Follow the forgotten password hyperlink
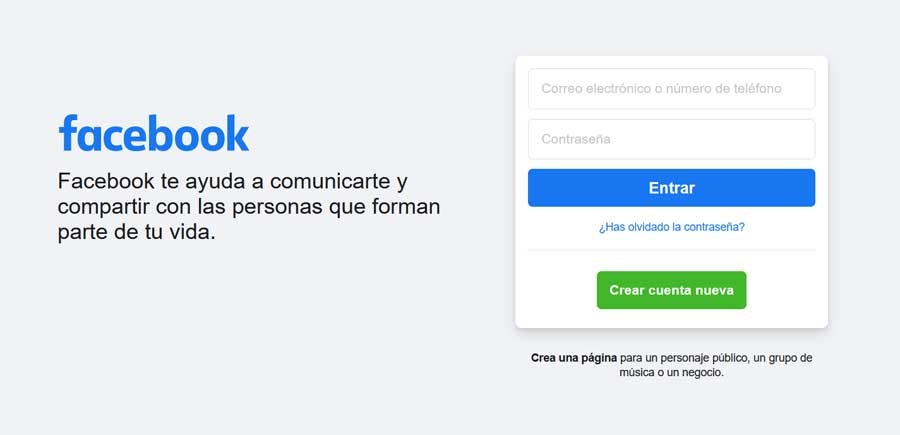Screen dimensions: 900x435 (x=672, y=227)
